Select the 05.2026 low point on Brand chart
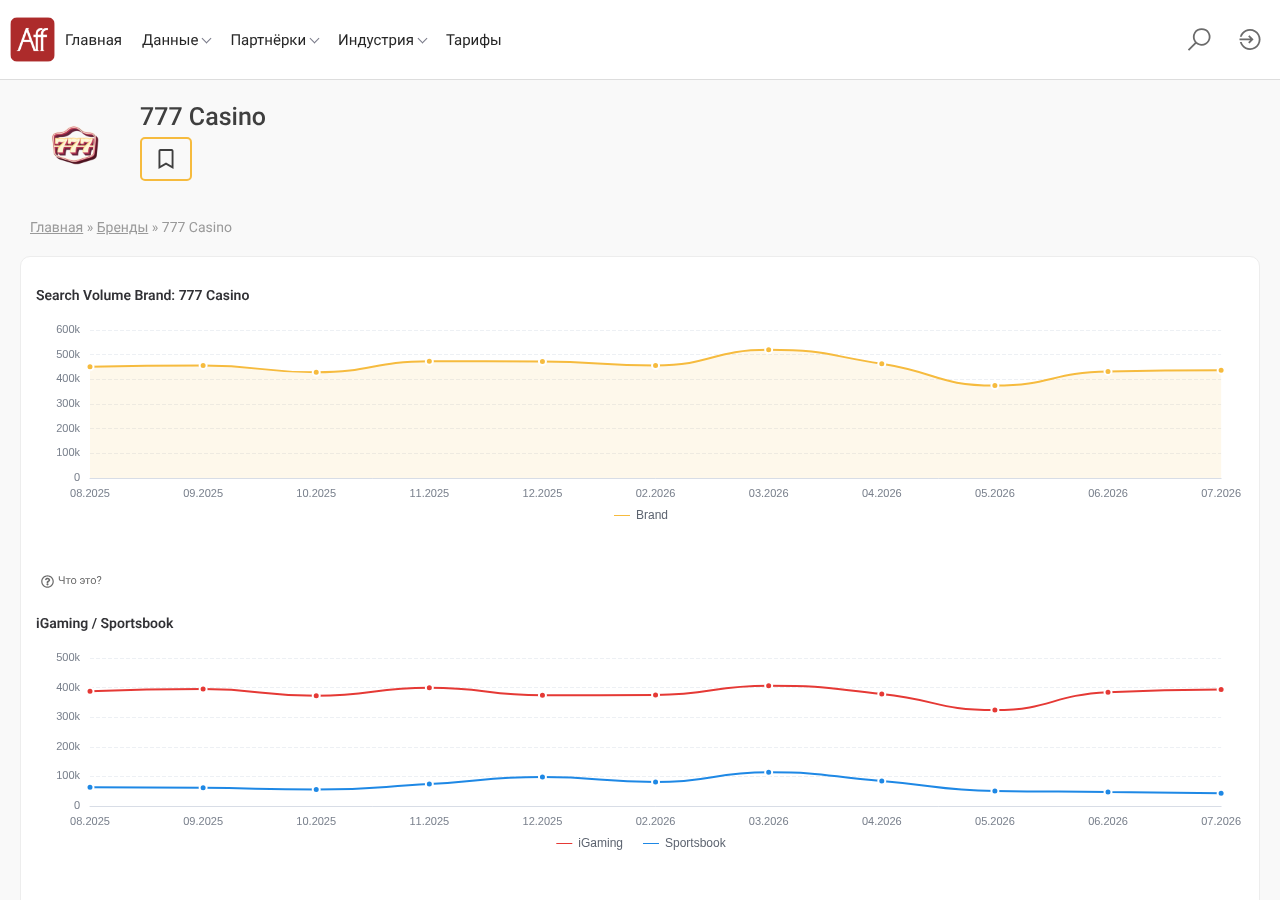 995,385
